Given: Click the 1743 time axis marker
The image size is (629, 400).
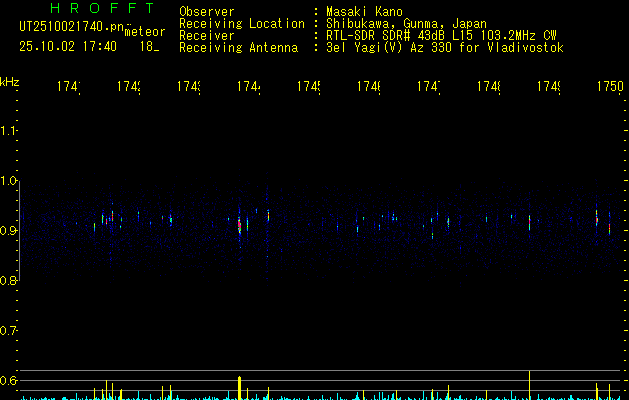Looking at the screenshot, I should pyautogui.click(x=189, y=87).
